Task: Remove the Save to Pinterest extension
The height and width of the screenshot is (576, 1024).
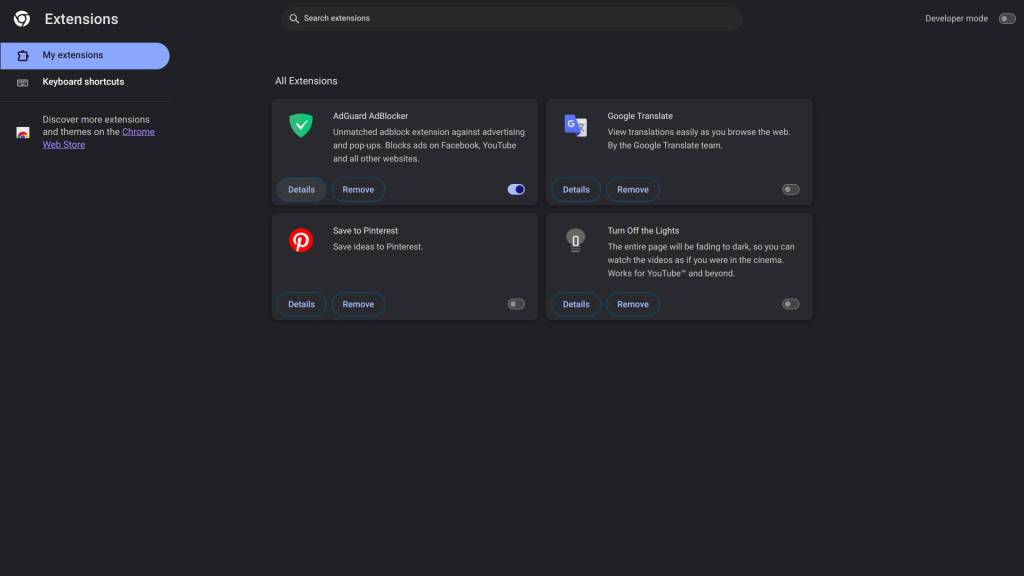Action: pos(358,304)
